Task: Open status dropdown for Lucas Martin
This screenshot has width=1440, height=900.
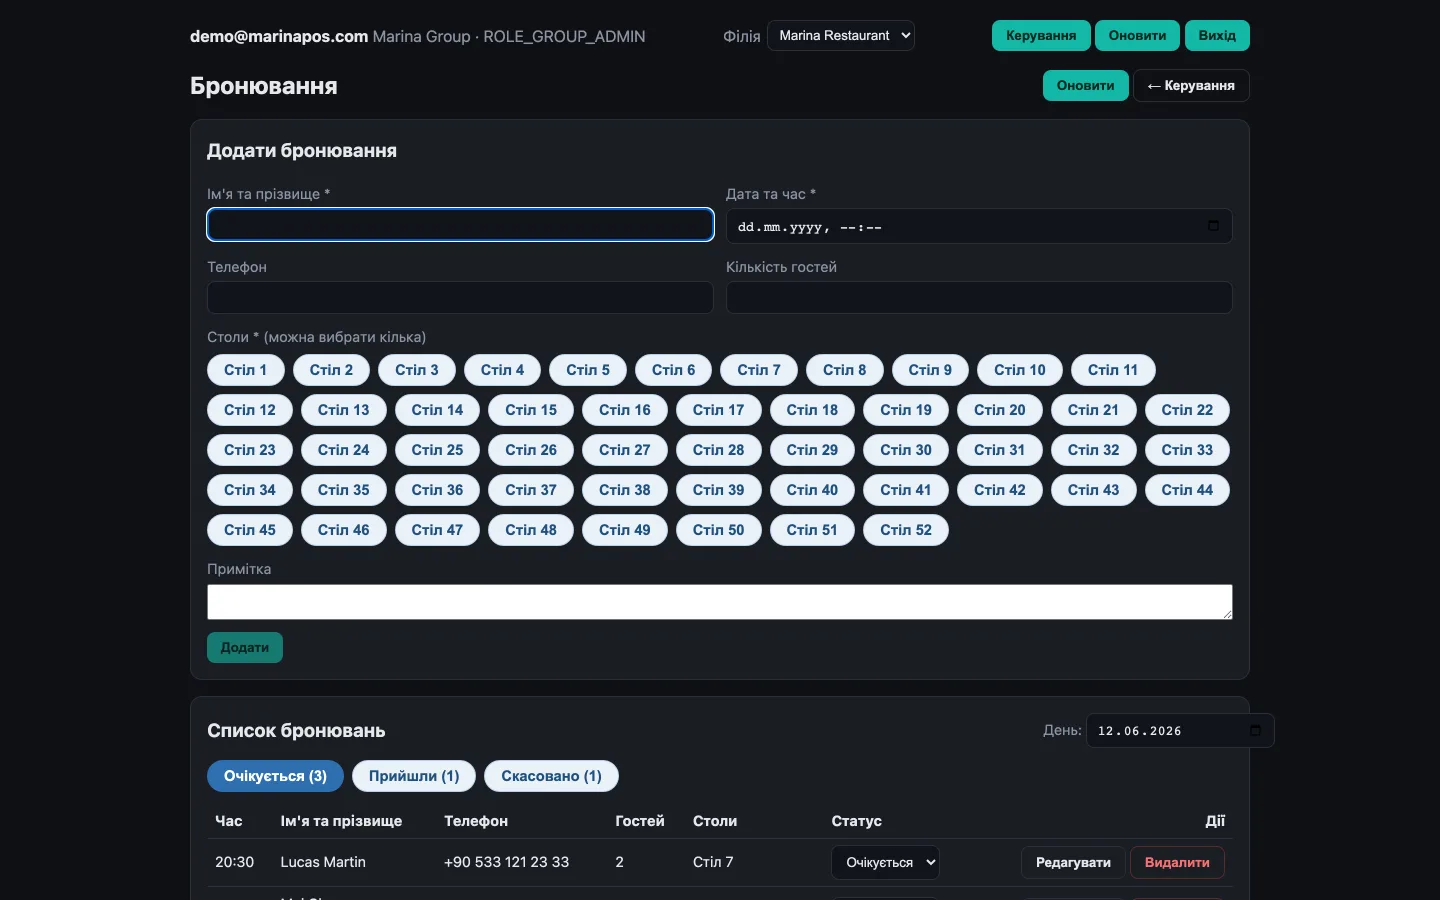Action: [885, 862]
